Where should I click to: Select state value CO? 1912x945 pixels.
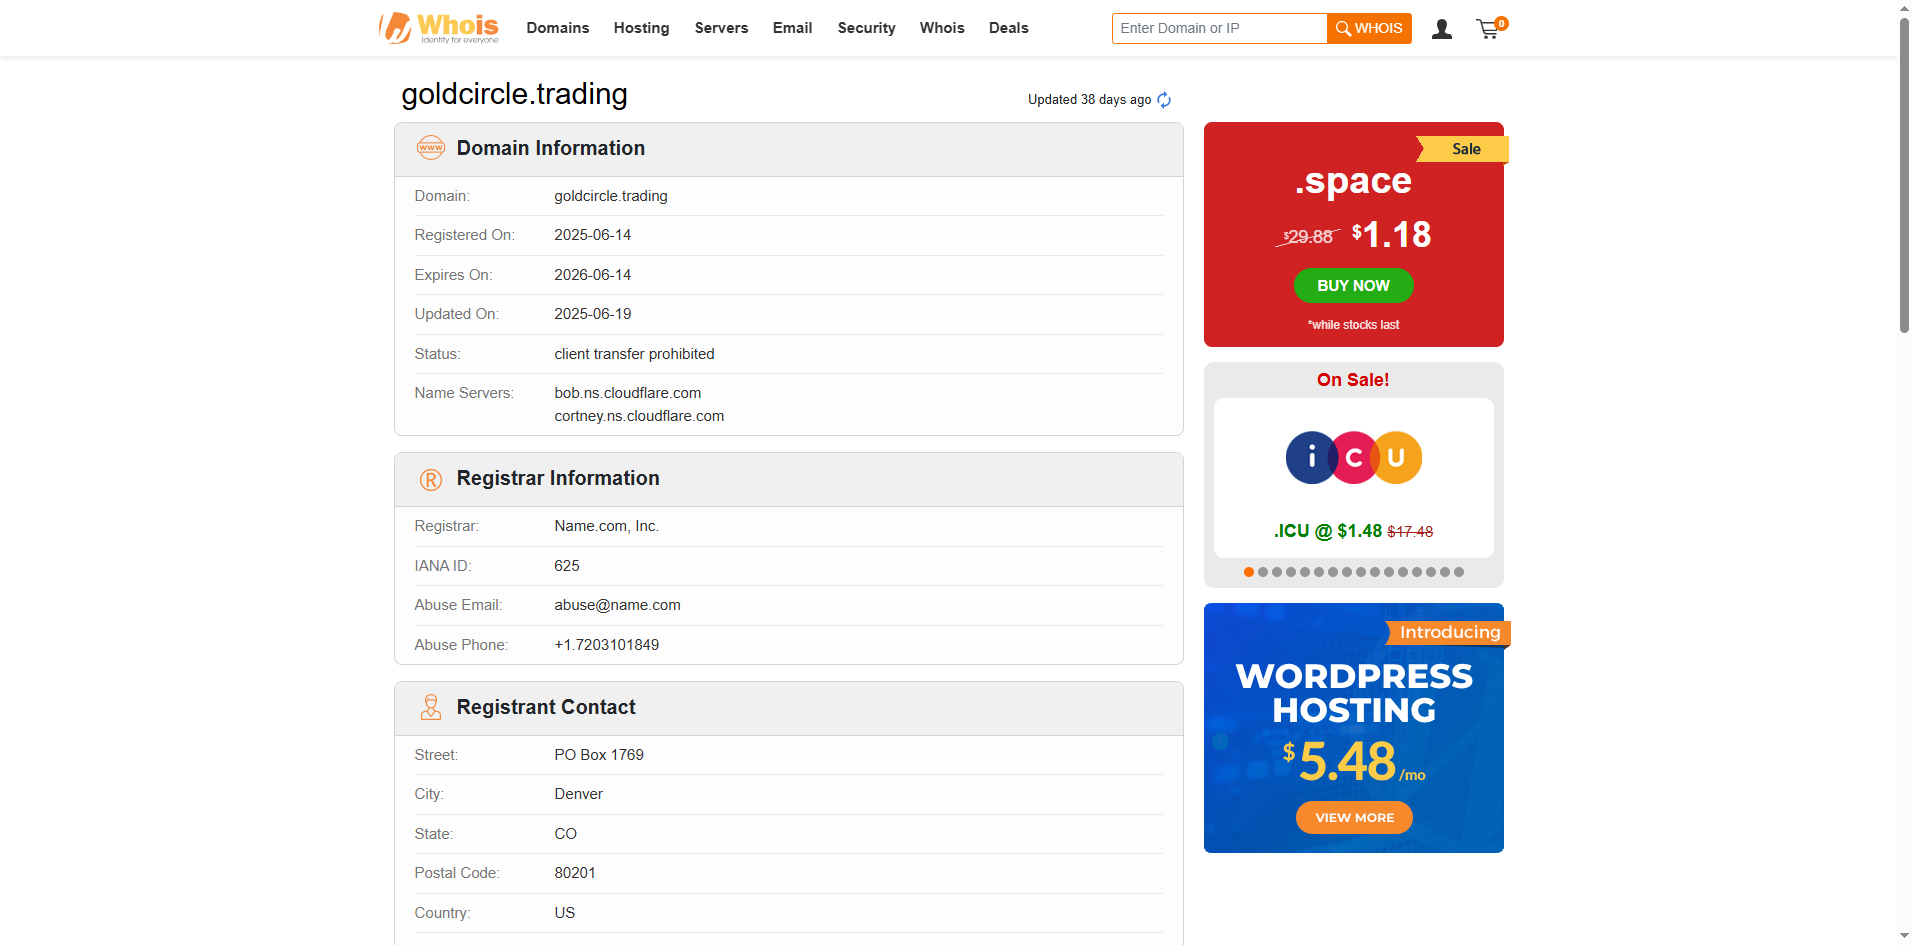pos(565,834)
